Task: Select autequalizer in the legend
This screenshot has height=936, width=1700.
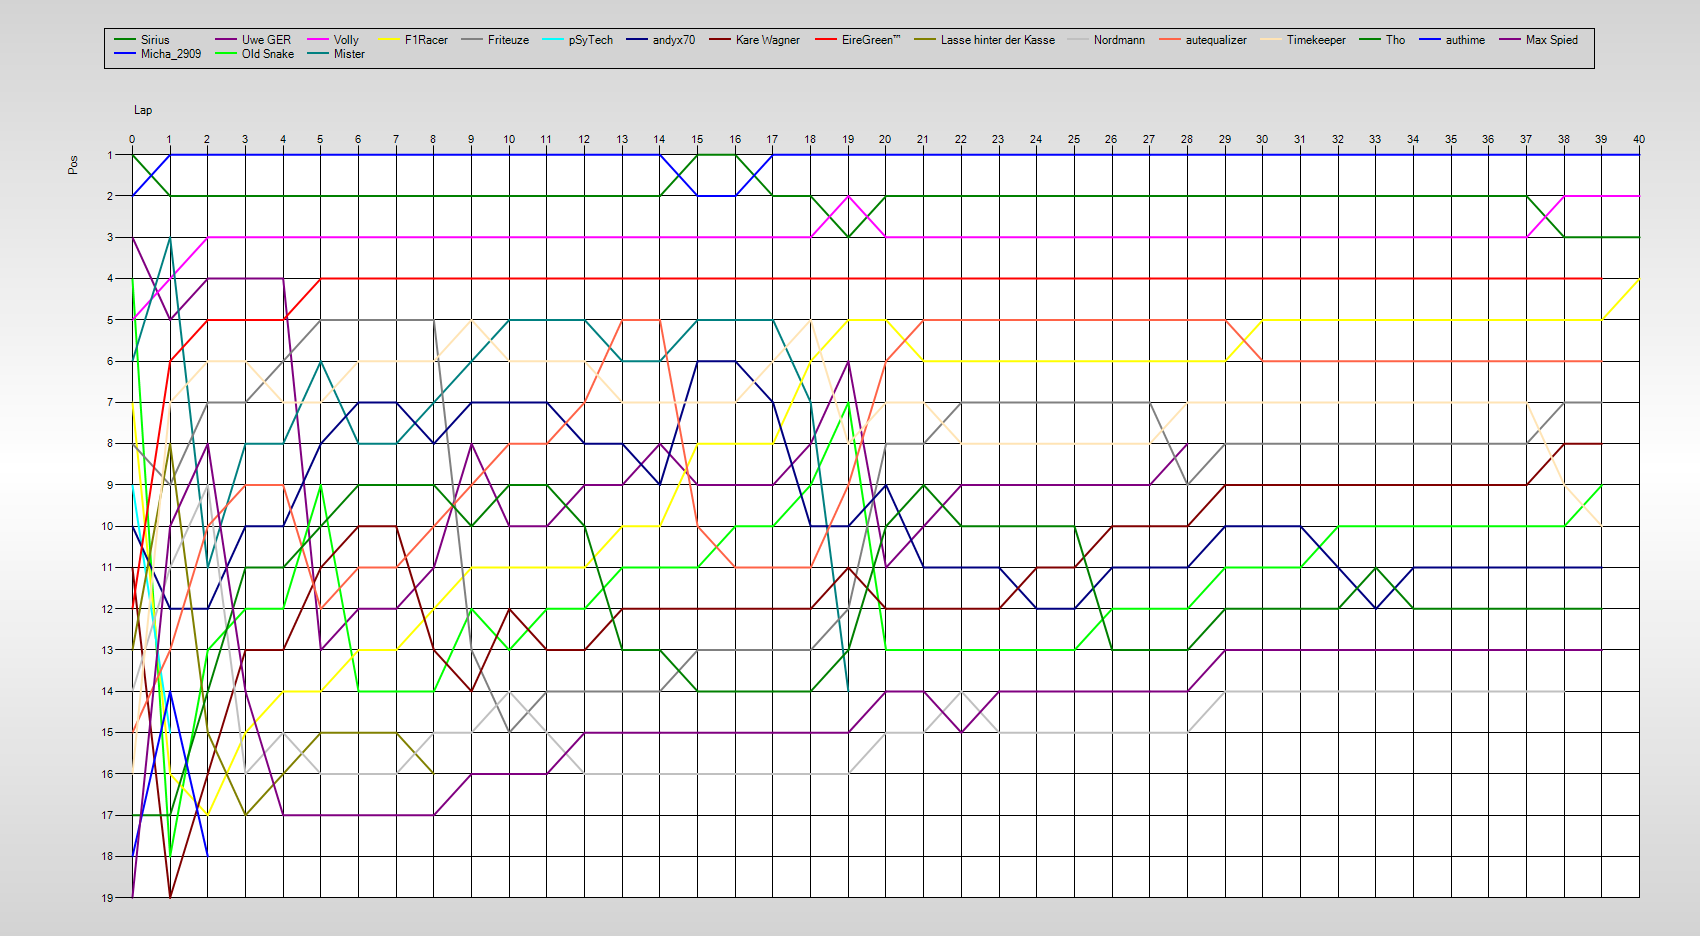Action: [1216, 40]
